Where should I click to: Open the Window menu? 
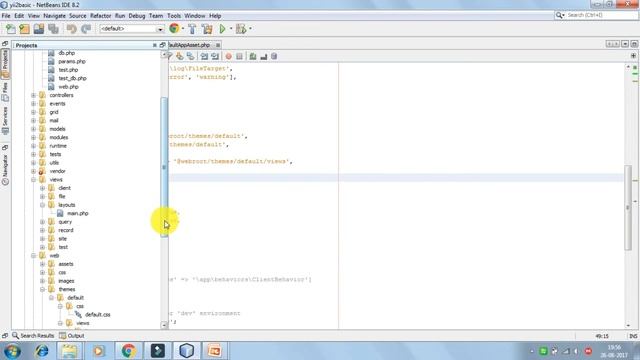click(195, 16)
